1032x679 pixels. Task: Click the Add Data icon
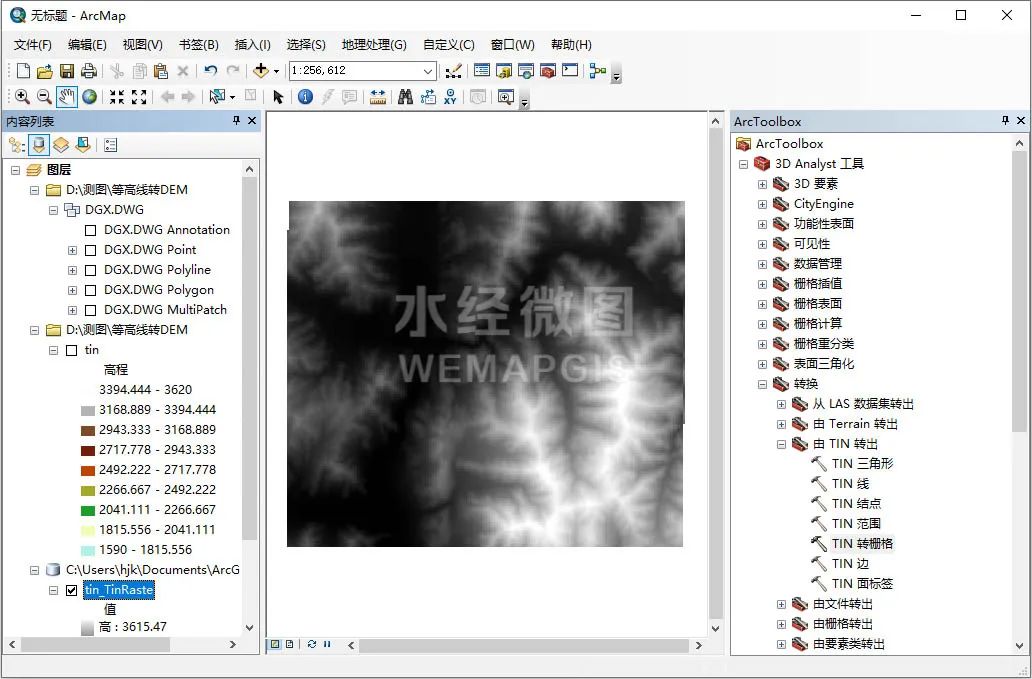click(261, 70)
